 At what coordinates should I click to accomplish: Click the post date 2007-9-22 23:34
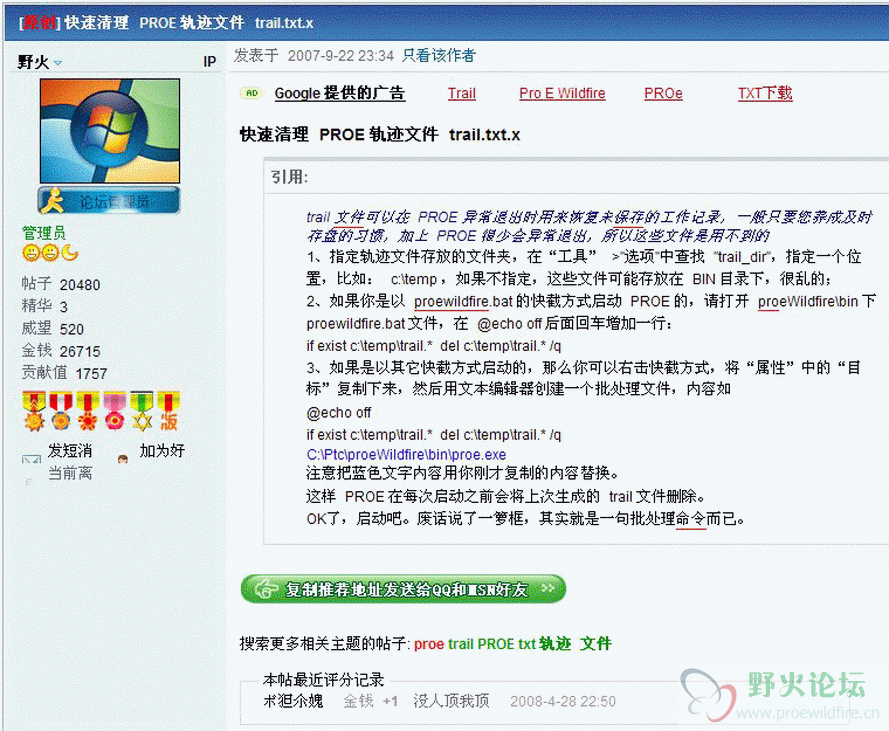tap(340, 56)
